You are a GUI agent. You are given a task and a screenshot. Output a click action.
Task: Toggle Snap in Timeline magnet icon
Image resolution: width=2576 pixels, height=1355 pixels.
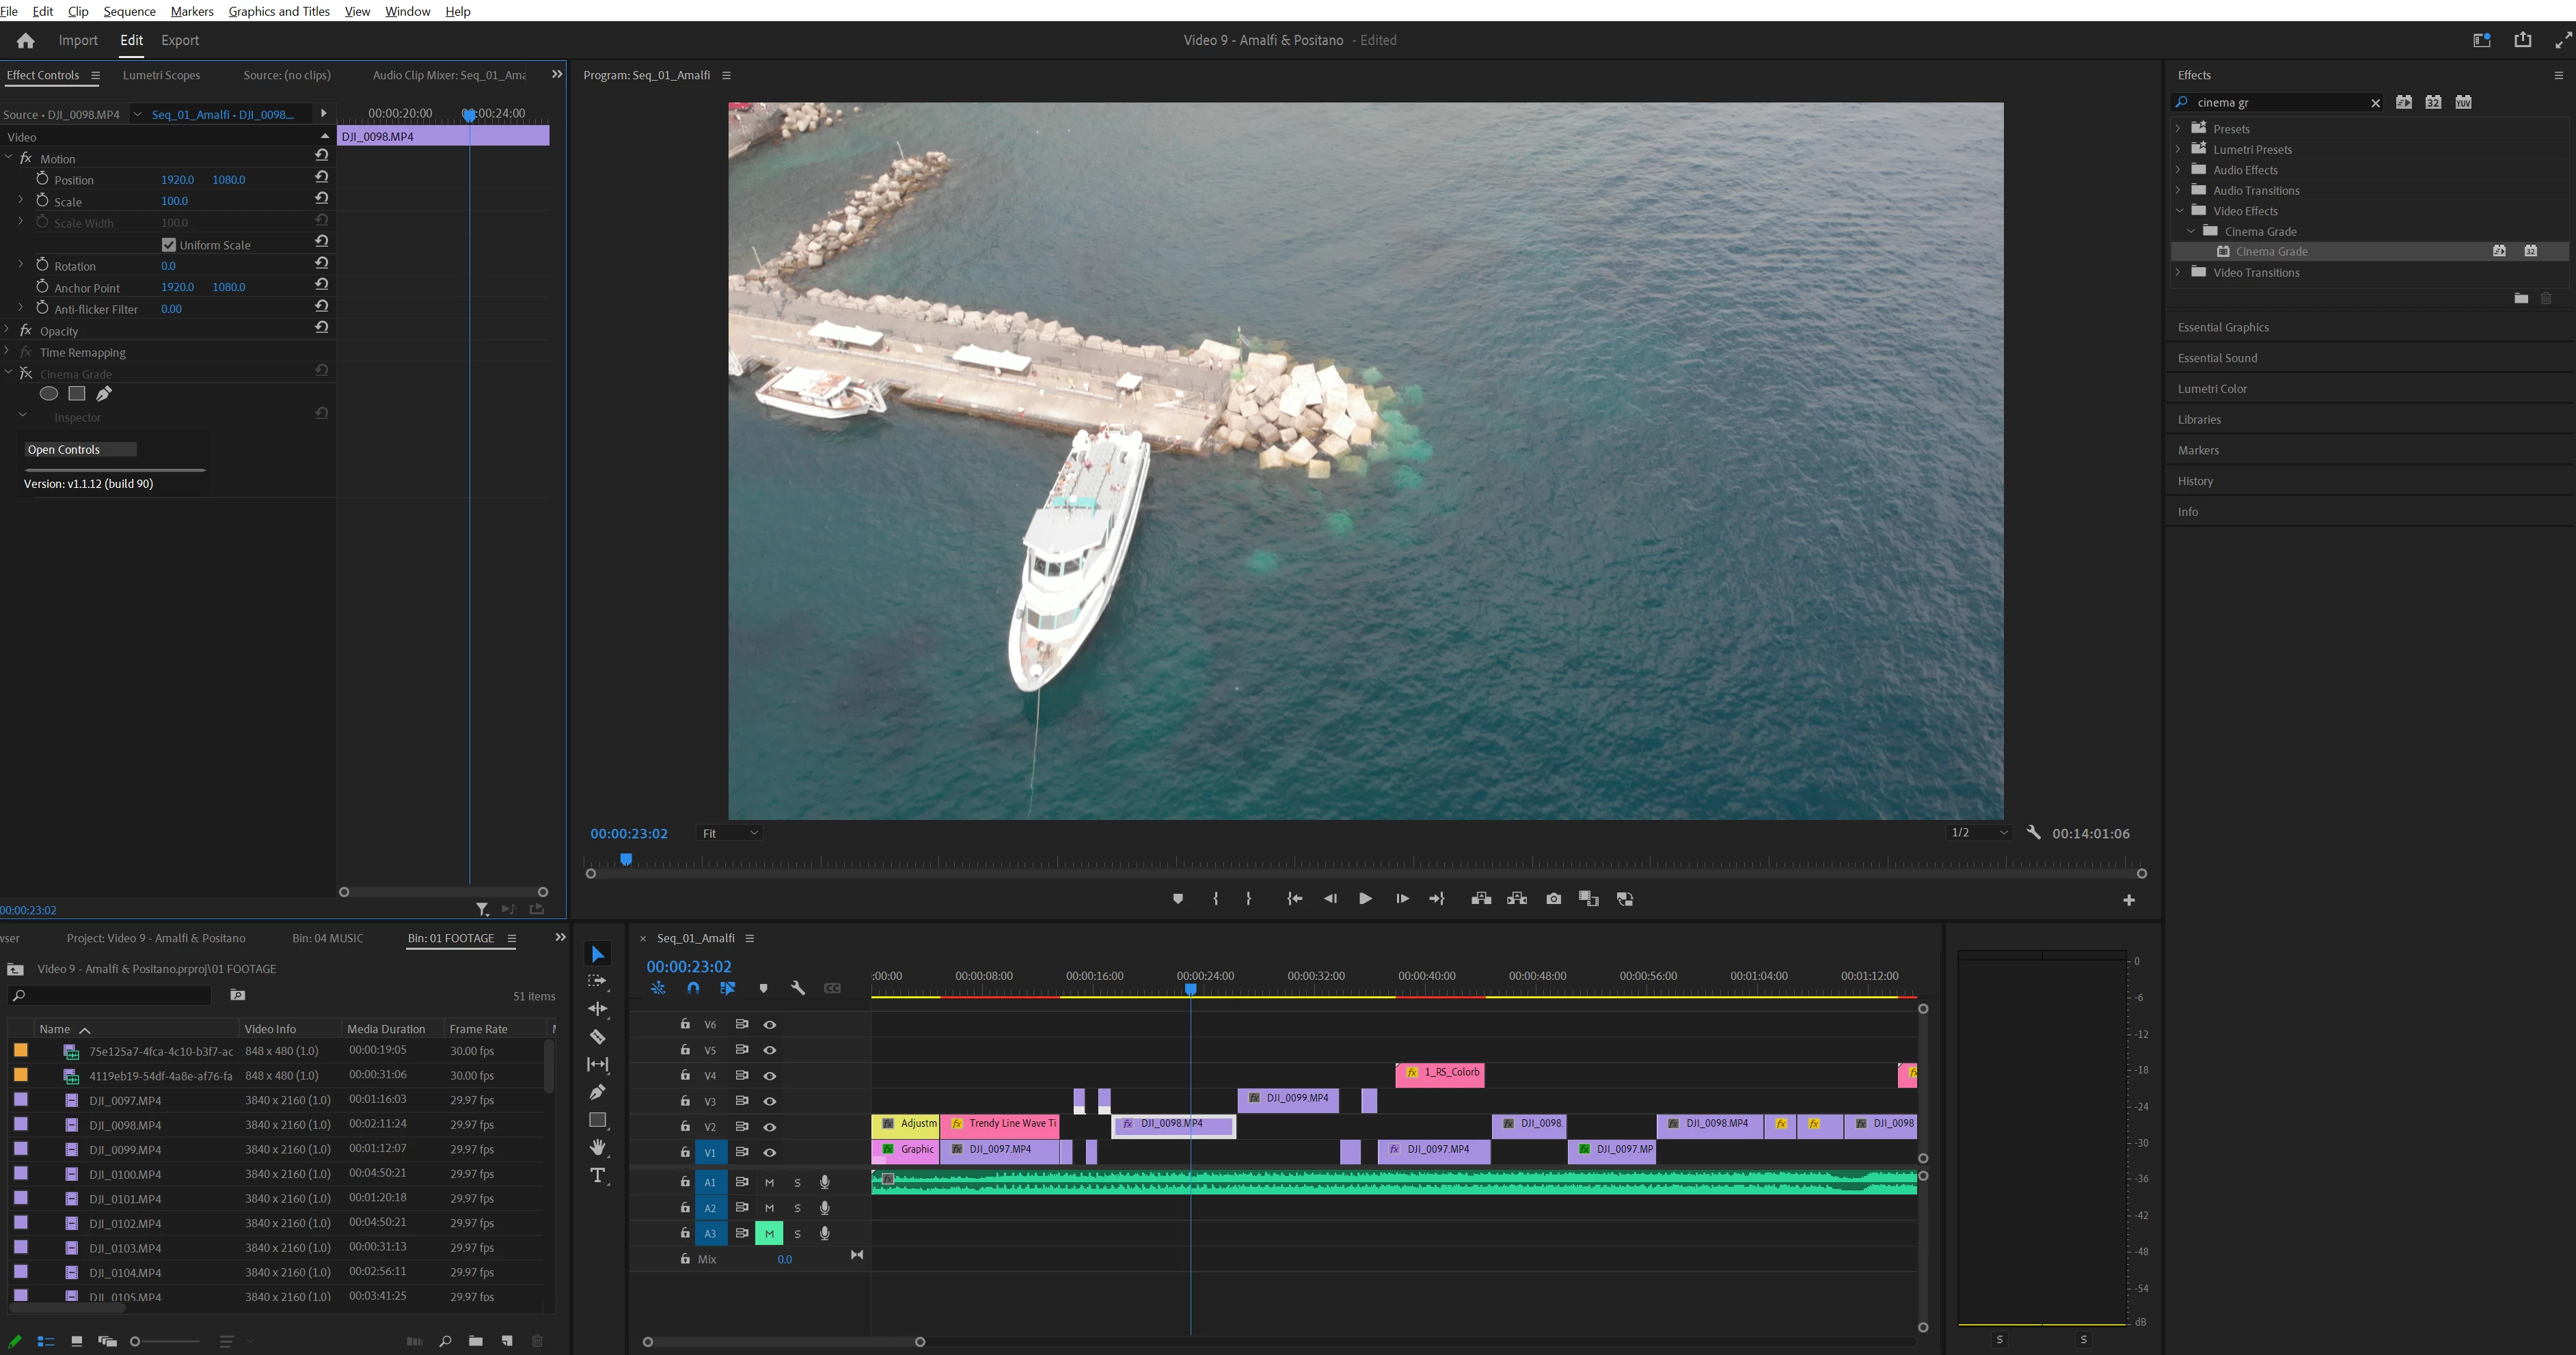pyautogui.click(x=693, y=988)
